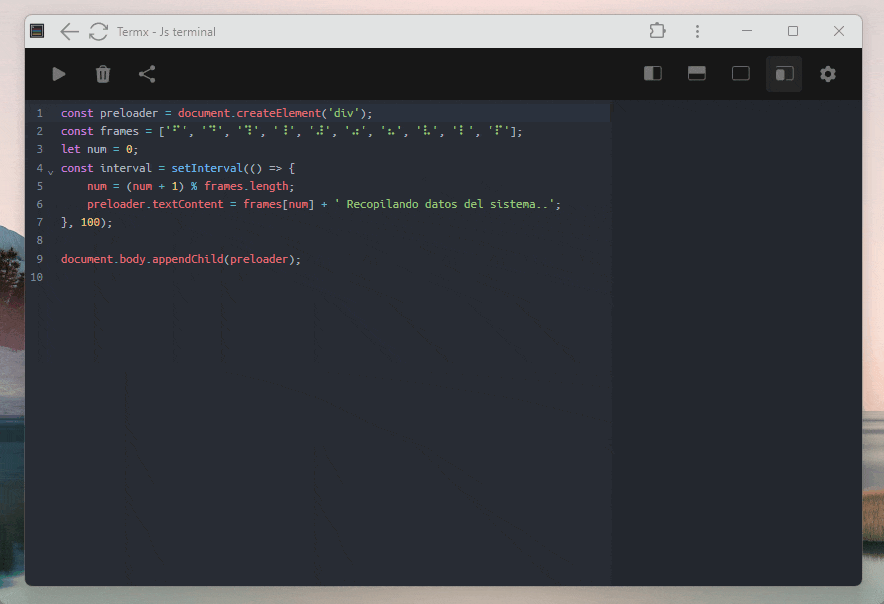Open the extensions puzzle icon
This screenshot has height=604, width=884.
click(x=657, y=30)
